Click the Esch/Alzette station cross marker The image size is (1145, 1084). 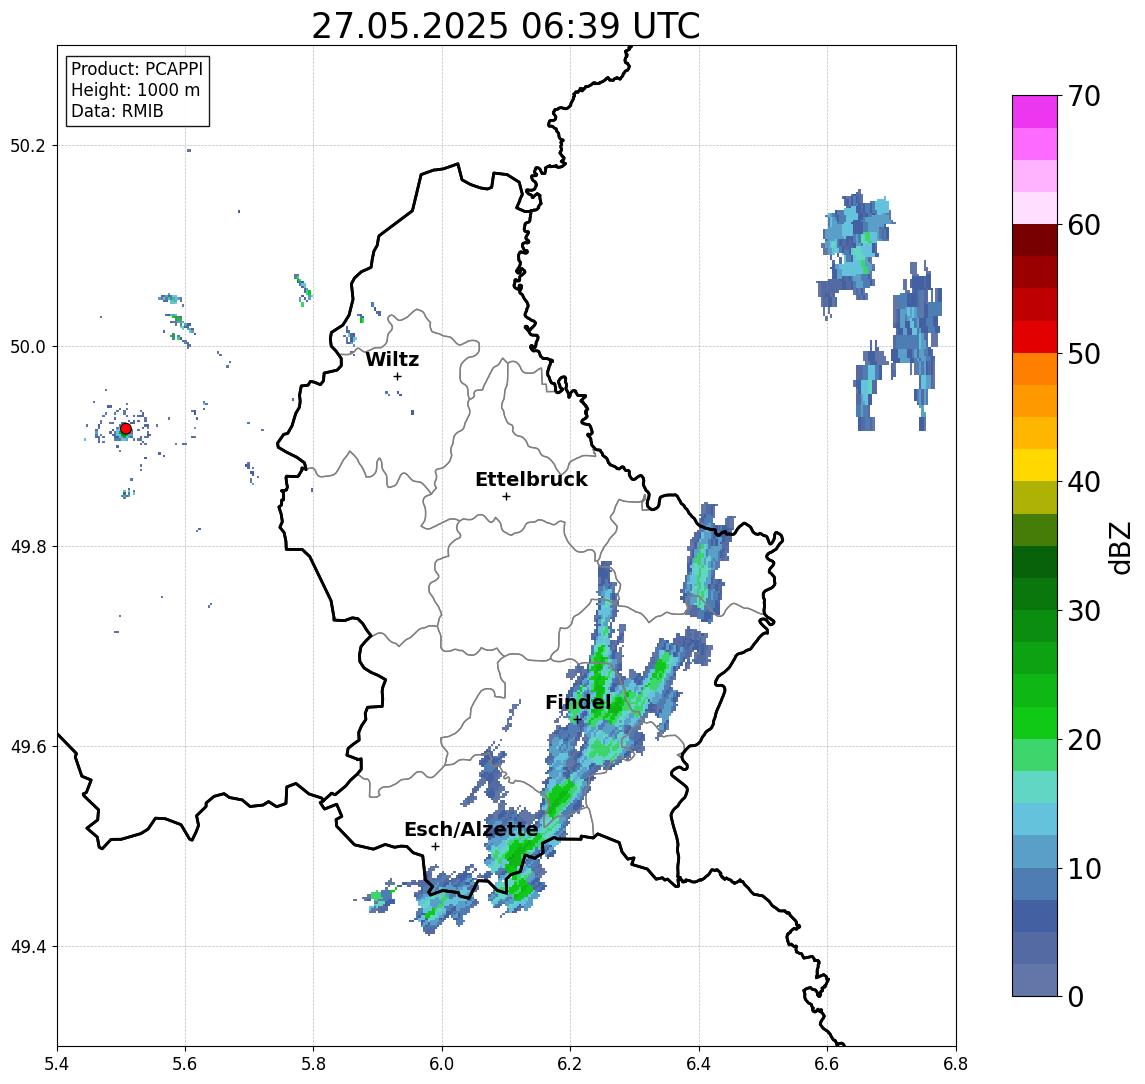[435, 847]
